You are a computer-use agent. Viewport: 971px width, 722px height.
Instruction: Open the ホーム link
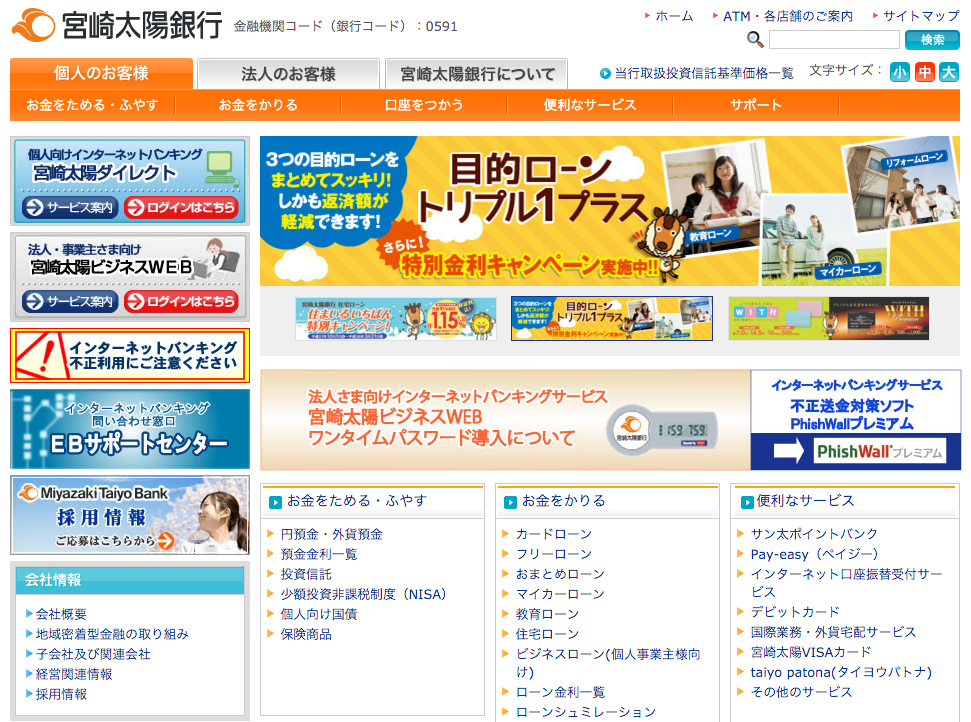[x=674, y=16]
